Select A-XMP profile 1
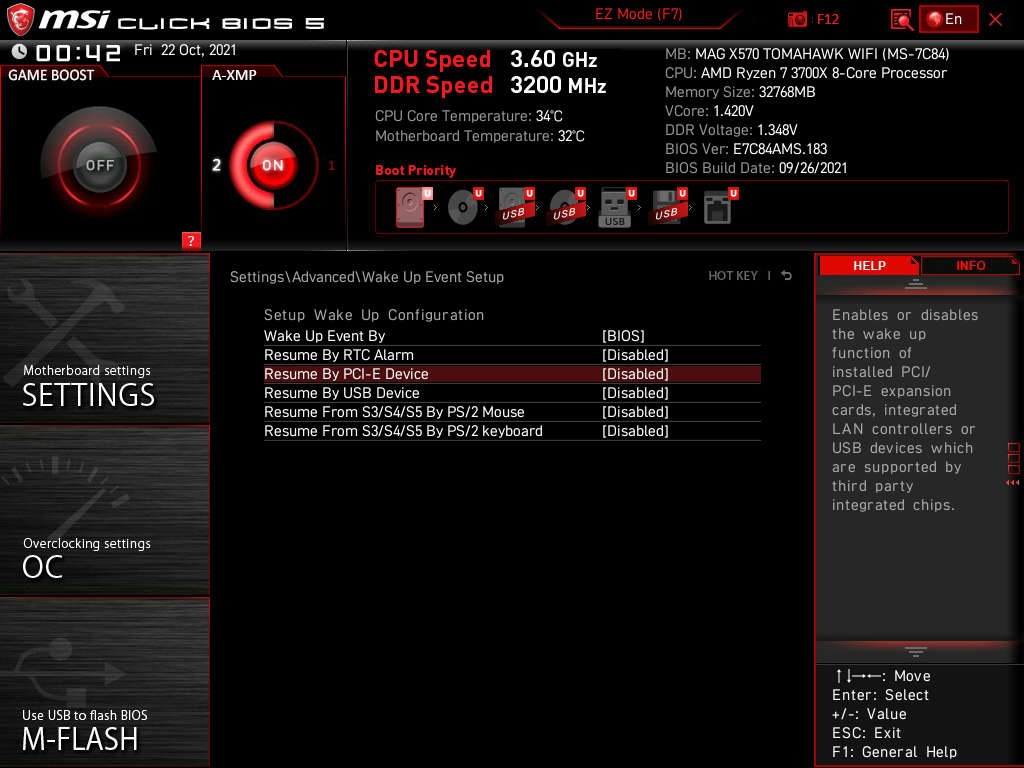This screenshot has height=768, width=1024. pyautogui.click(x=331, y=166)
